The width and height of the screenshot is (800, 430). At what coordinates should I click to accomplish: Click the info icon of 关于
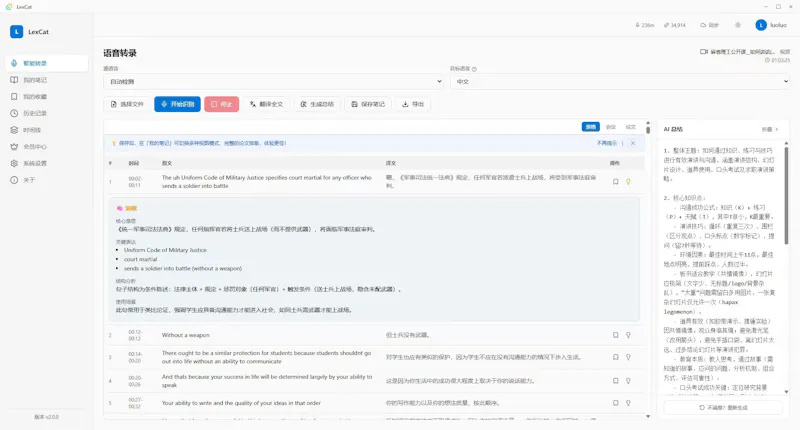pyautogui.click(x=14, y=180)
